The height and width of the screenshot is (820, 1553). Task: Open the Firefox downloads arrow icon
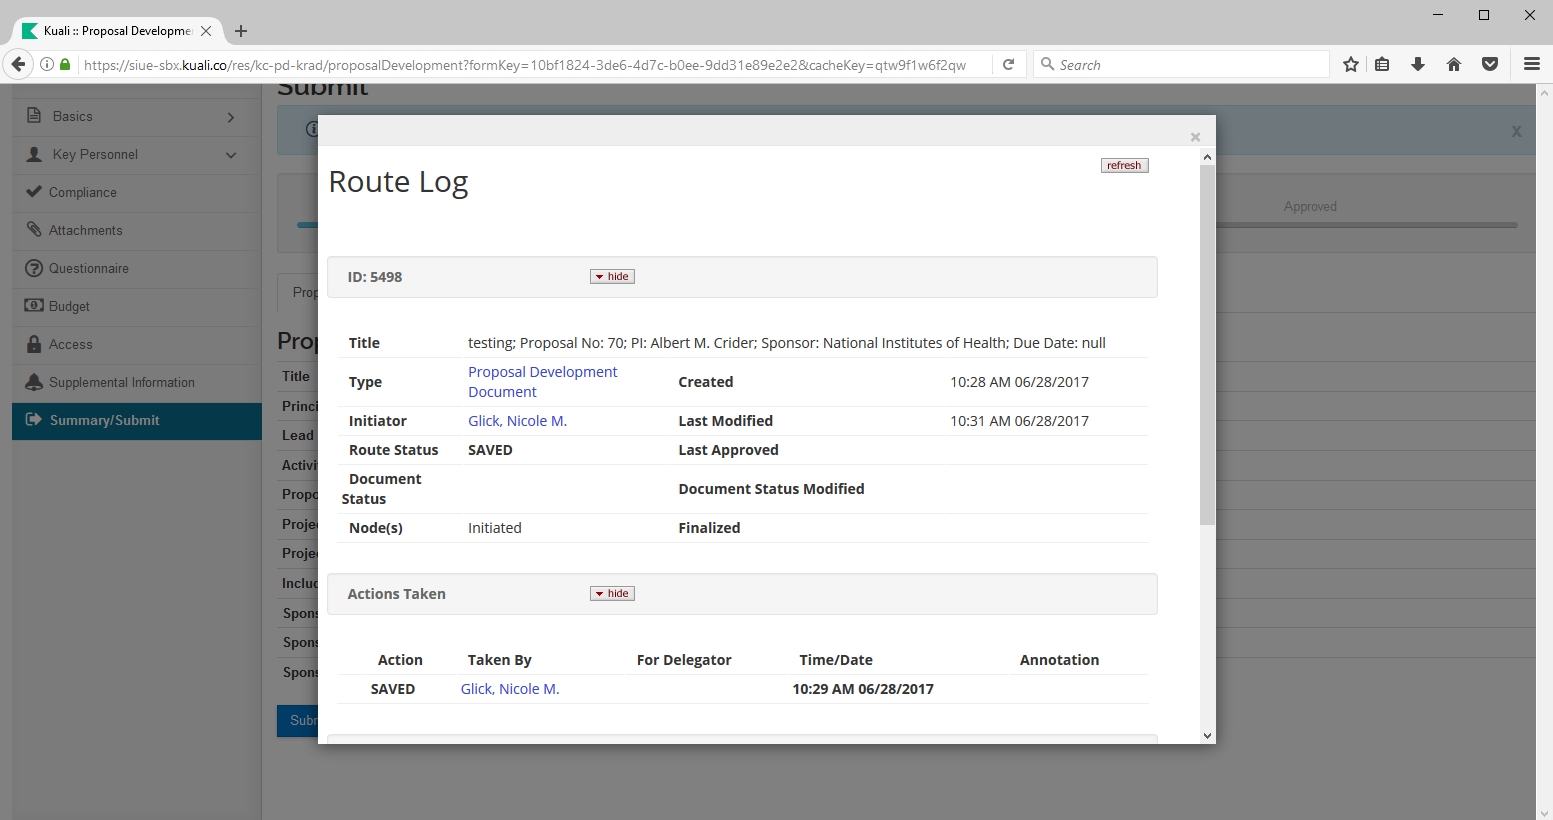tap(1418, 65)
